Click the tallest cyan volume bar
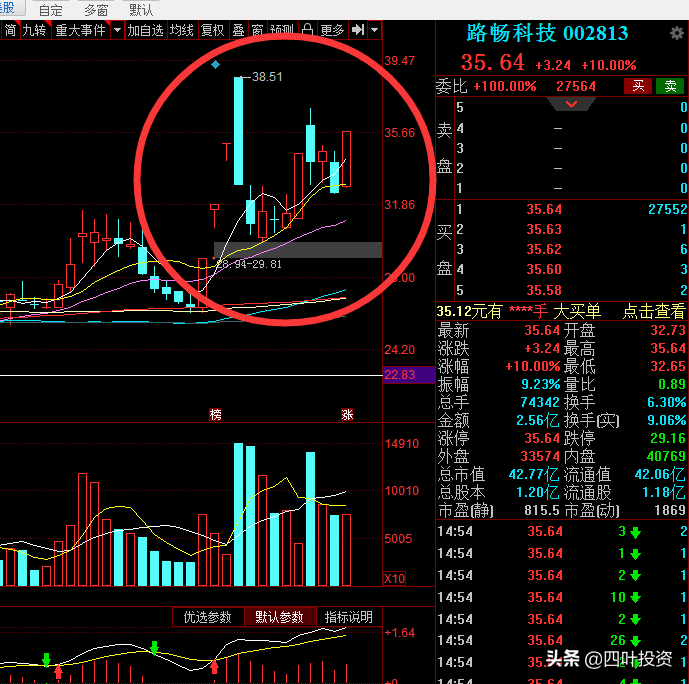The height and width of the screenshot is (684, 689). pos(239,514)
